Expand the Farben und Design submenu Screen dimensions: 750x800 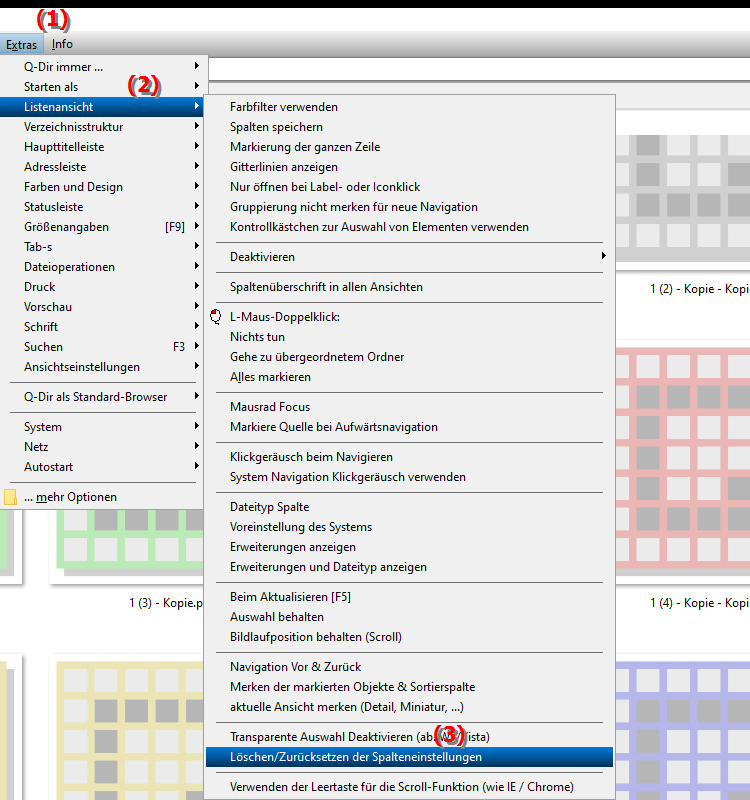102,187
